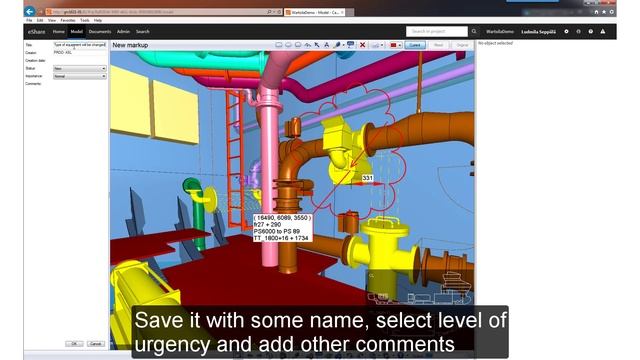The width and height of the screenshot is (640, 360).
Task: Open the Importance dropdown showing Normal
Action: pyautogui.click(x=80, y=76)
